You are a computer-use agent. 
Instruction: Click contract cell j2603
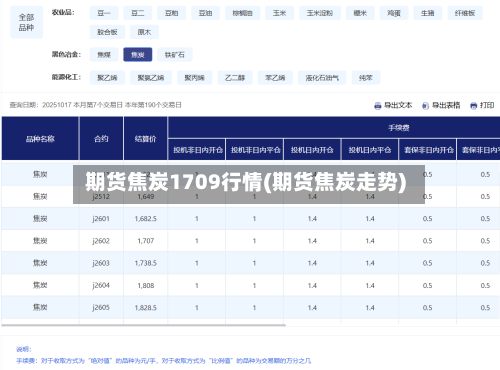[x=101, y=263]
